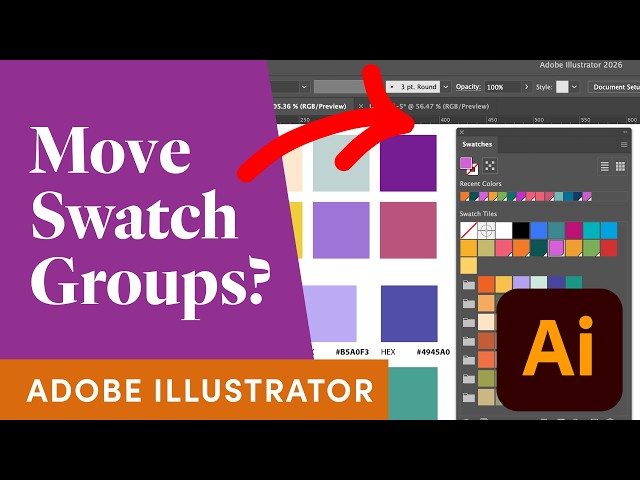640x480 pixels.
Task: Click the #4945A0 hex label
Action: [x=433, y=352]
